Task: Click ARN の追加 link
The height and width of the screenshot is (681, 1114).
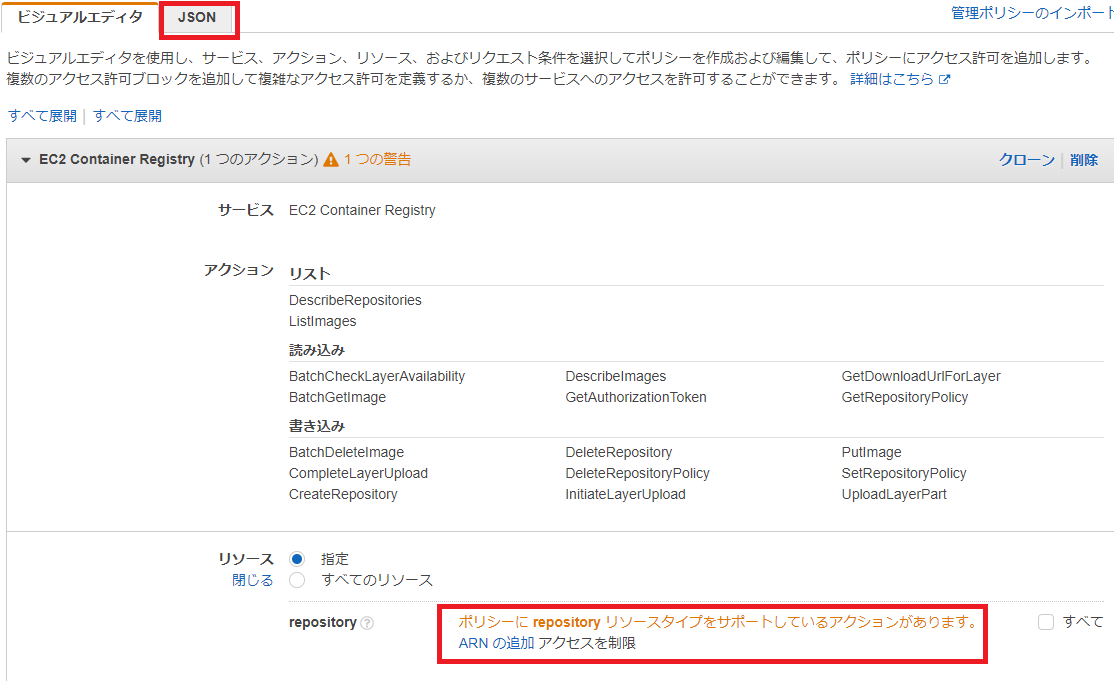Action: [496, 643]
